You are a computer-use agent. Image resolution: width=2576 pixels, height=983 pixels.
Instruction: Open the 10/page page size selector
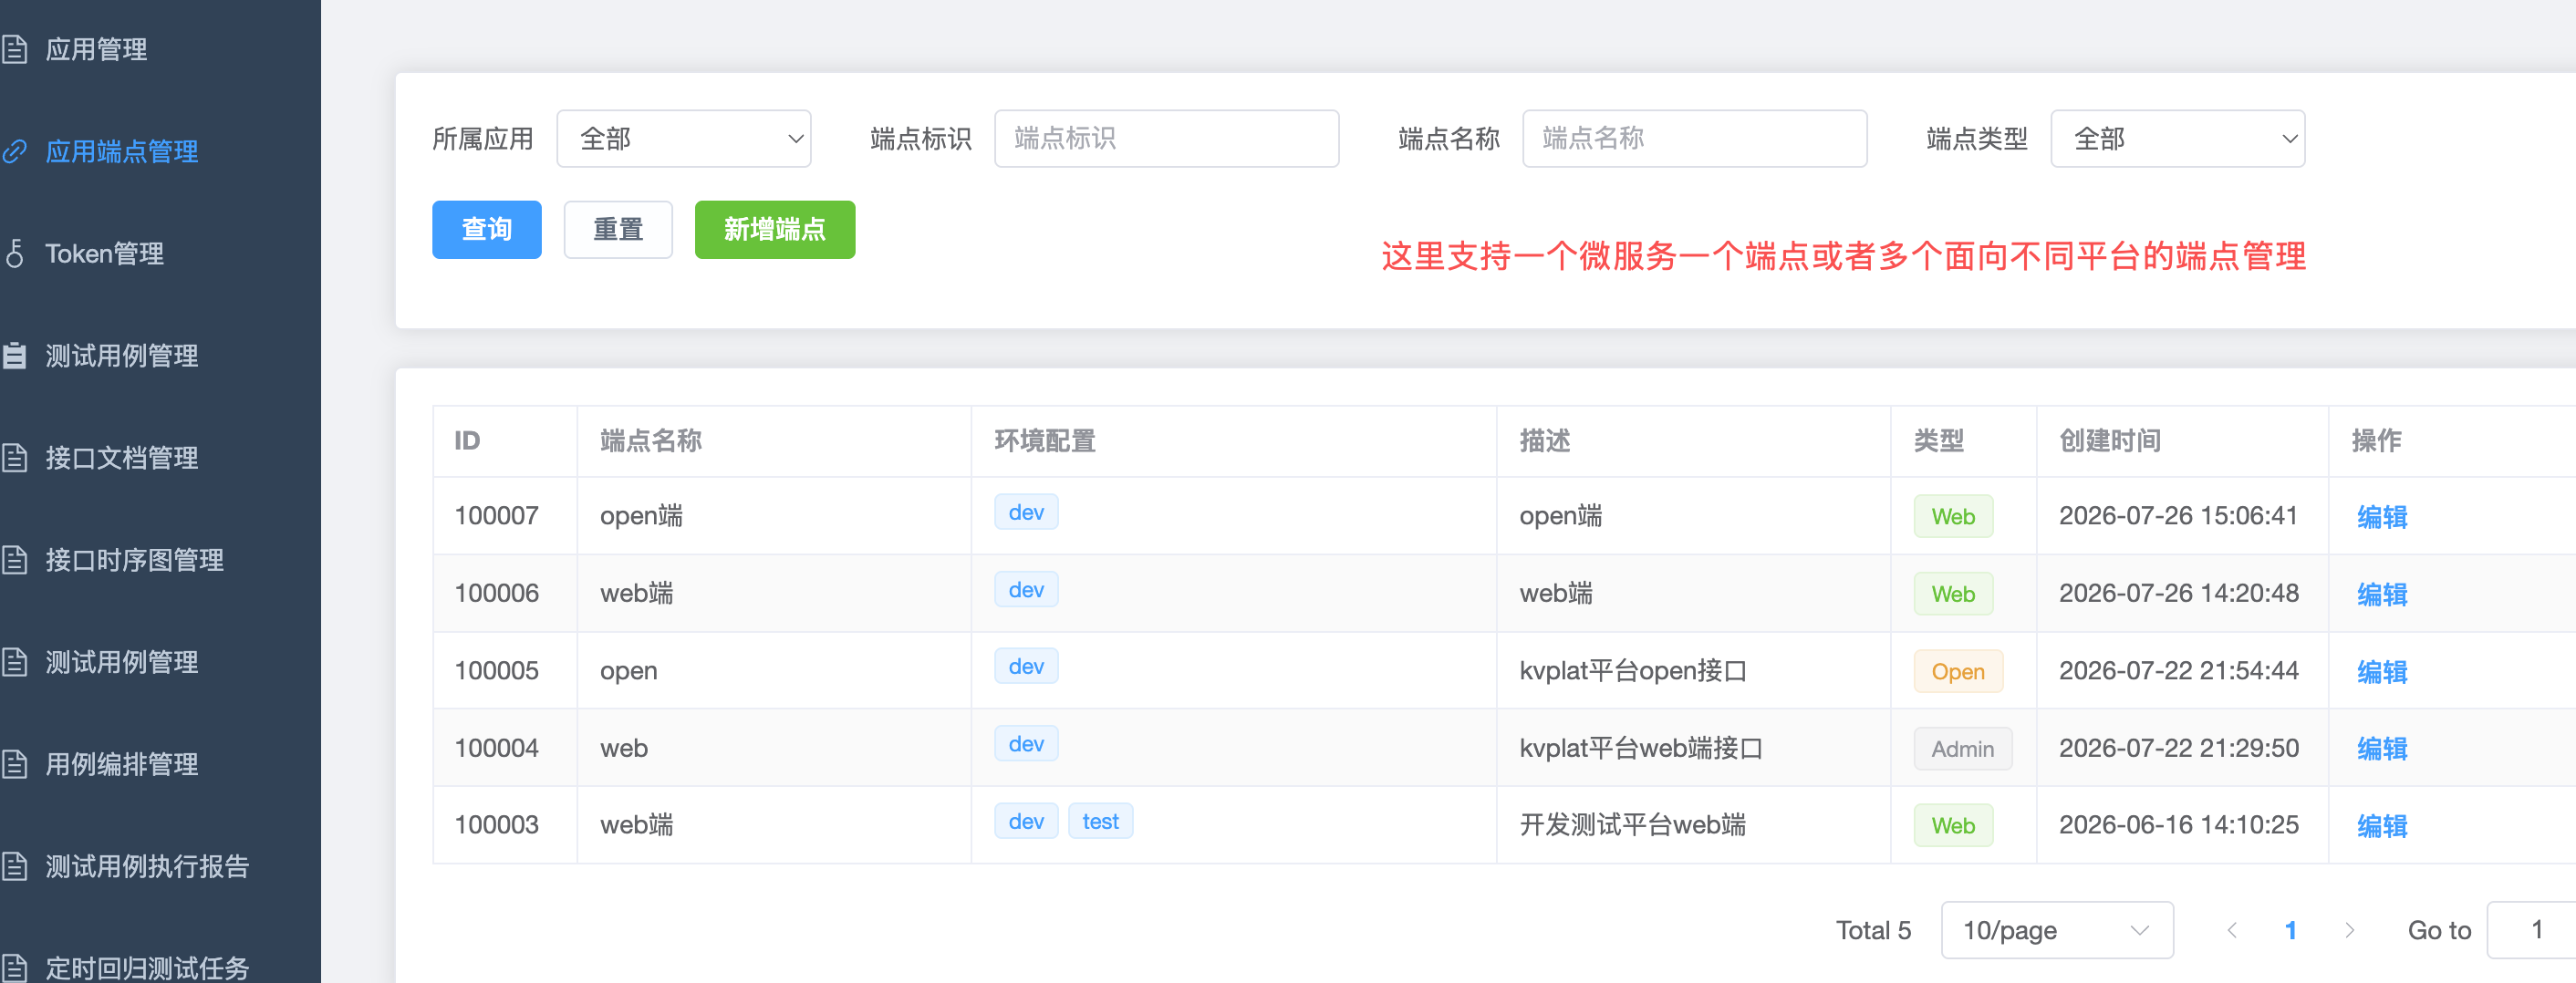click(x=2057, y=930)
